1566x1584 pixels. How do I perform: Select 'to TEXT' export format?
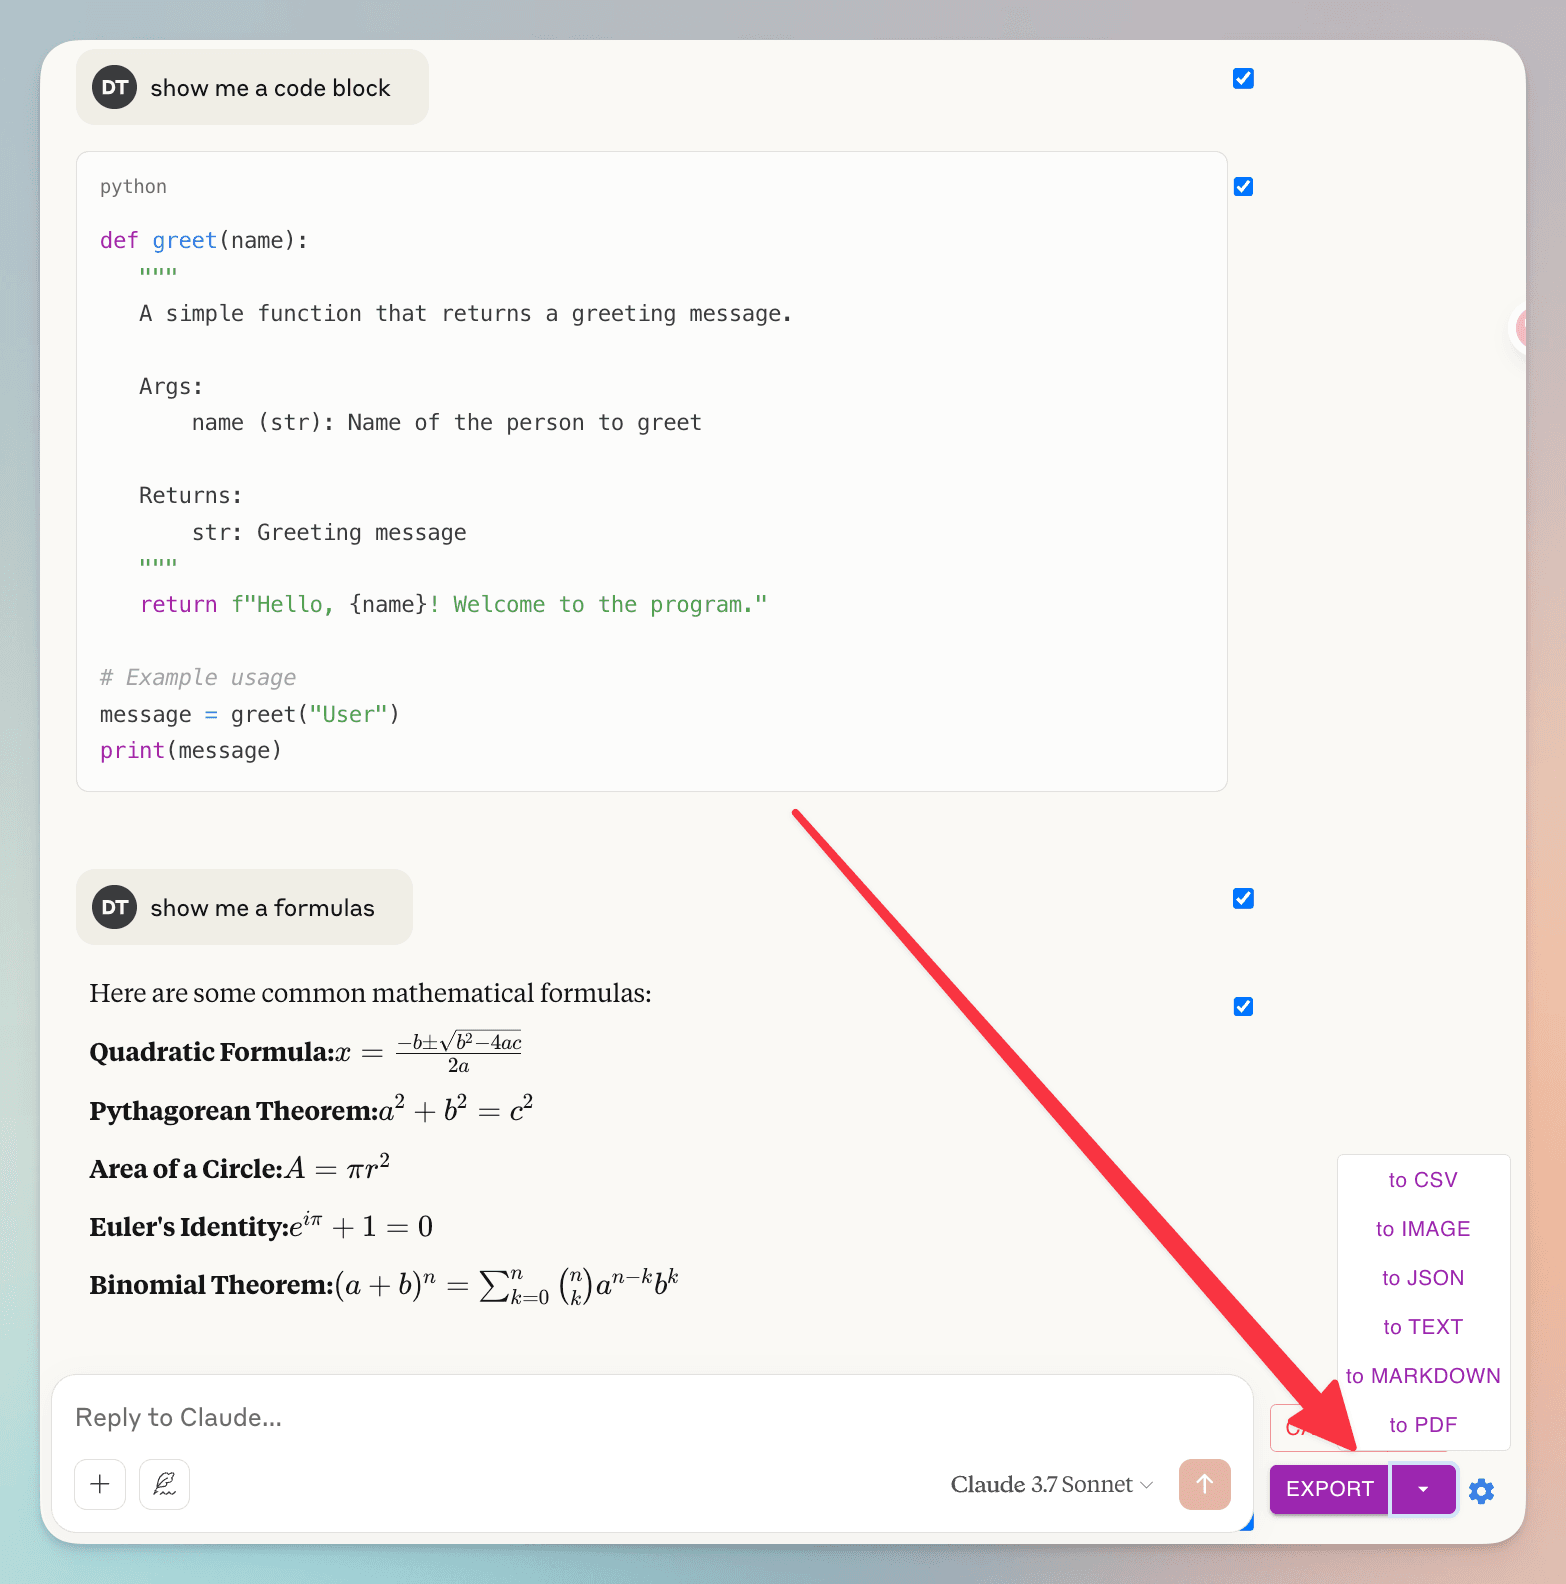[1422, 1327]
